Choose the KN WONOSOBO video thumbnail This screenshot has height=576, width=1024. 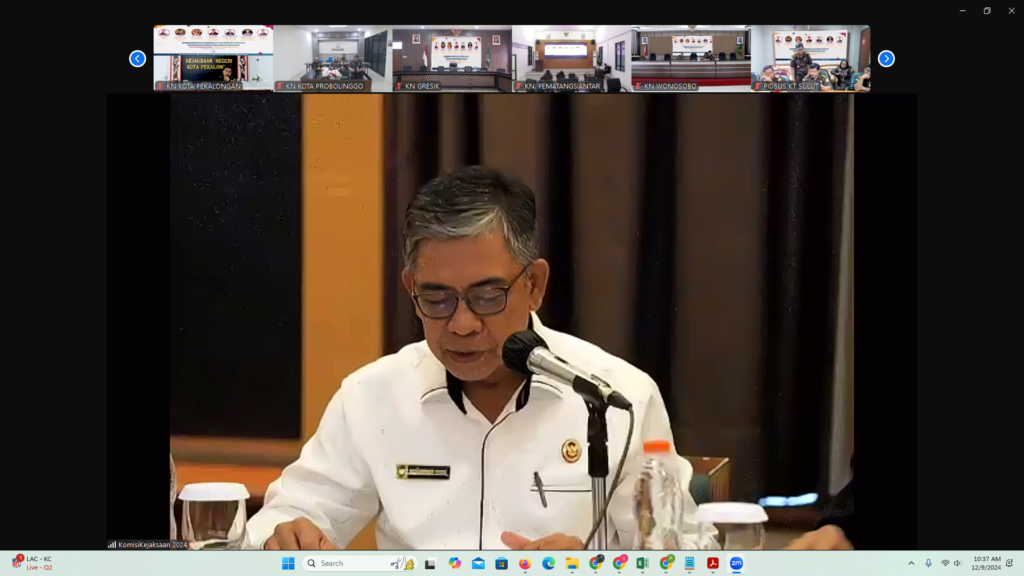[x=691, y=57]
